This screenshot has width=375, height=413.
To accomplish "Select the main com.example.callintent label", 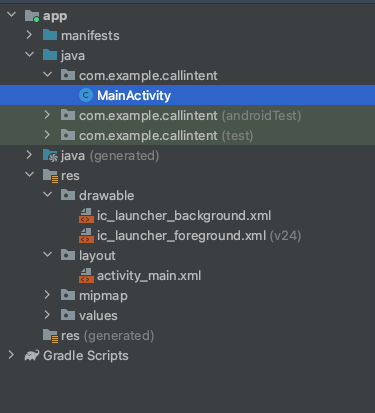I will [x=148, y=76].
